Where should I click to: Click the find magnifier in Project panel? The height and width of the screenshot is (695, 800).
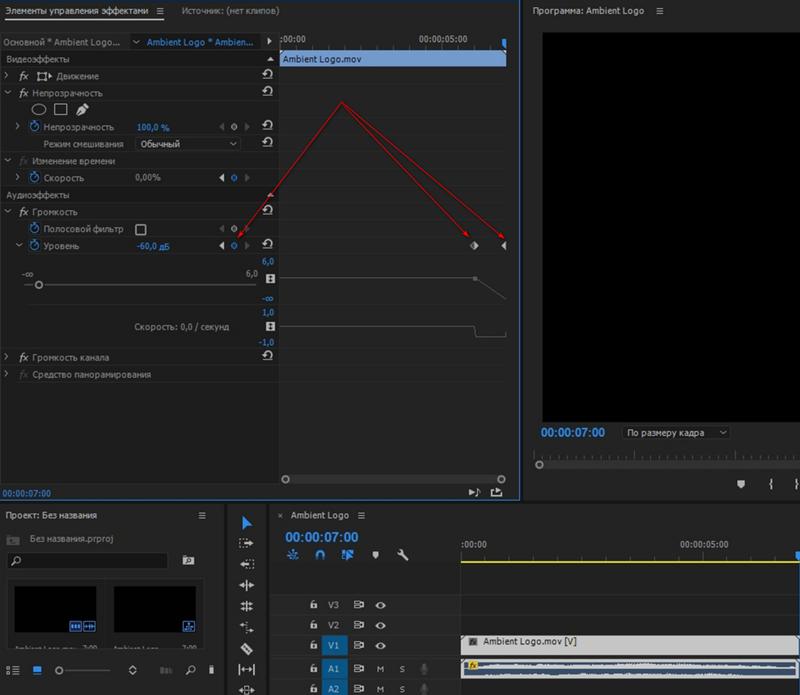pyautogui.click(x=190, y=670)
